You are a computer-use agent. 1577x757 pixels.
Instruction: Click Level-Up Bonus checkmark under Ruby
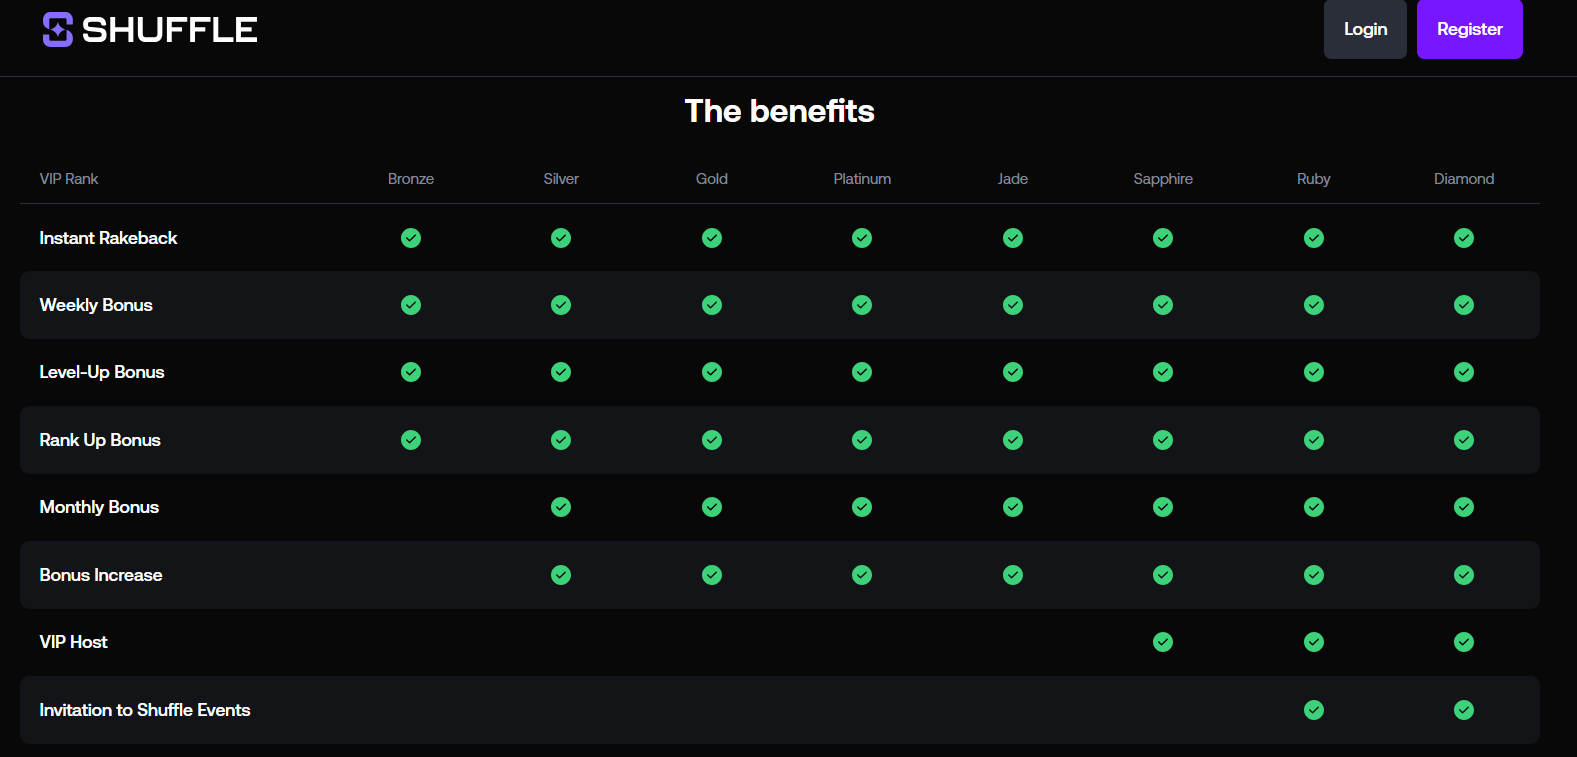point(1314,372)
